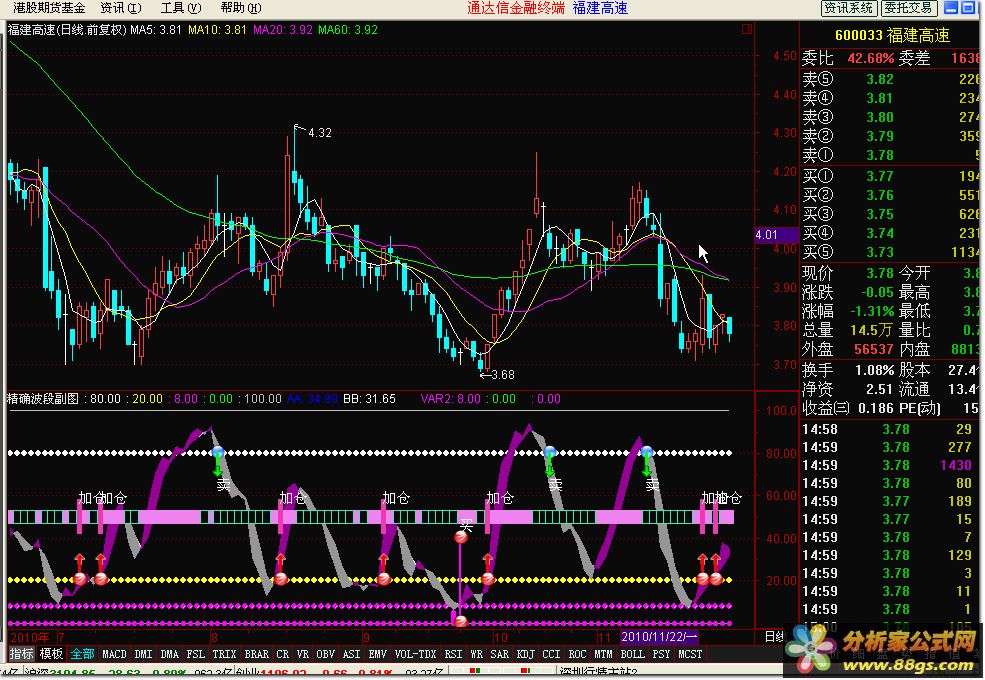Select the 指标 tab
Viewport: 985px width, 680px height.
click(x=21, y=654)
